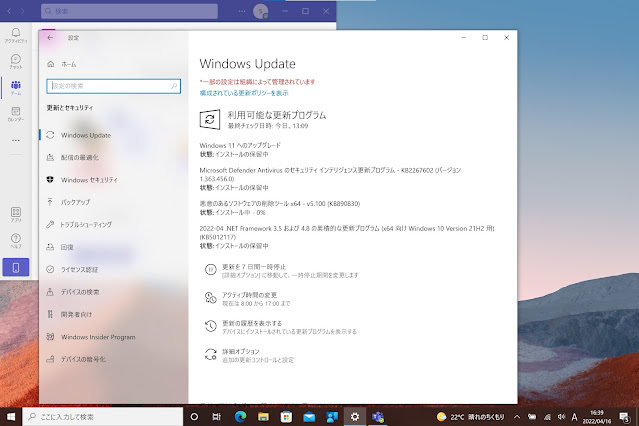Launch Microsoft Edge from taskbar
This screenshot has width=639, height=426.
click(x=240, y=417)
